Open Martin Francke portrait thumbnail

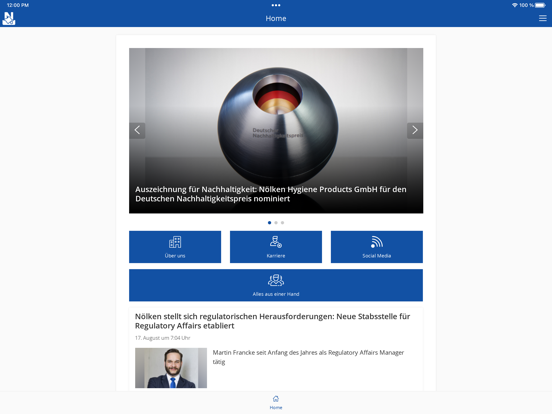pos(171,368)
